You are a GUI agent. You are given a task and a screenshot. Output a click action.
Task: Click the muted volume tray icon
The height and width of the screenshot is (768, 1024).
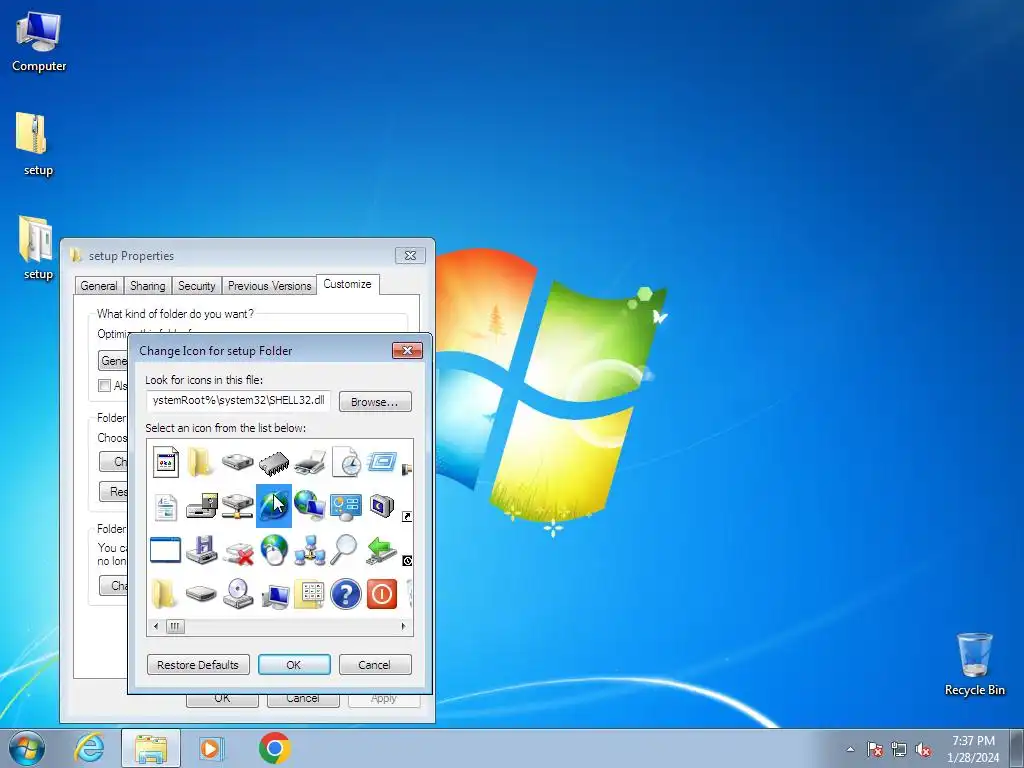923,749
